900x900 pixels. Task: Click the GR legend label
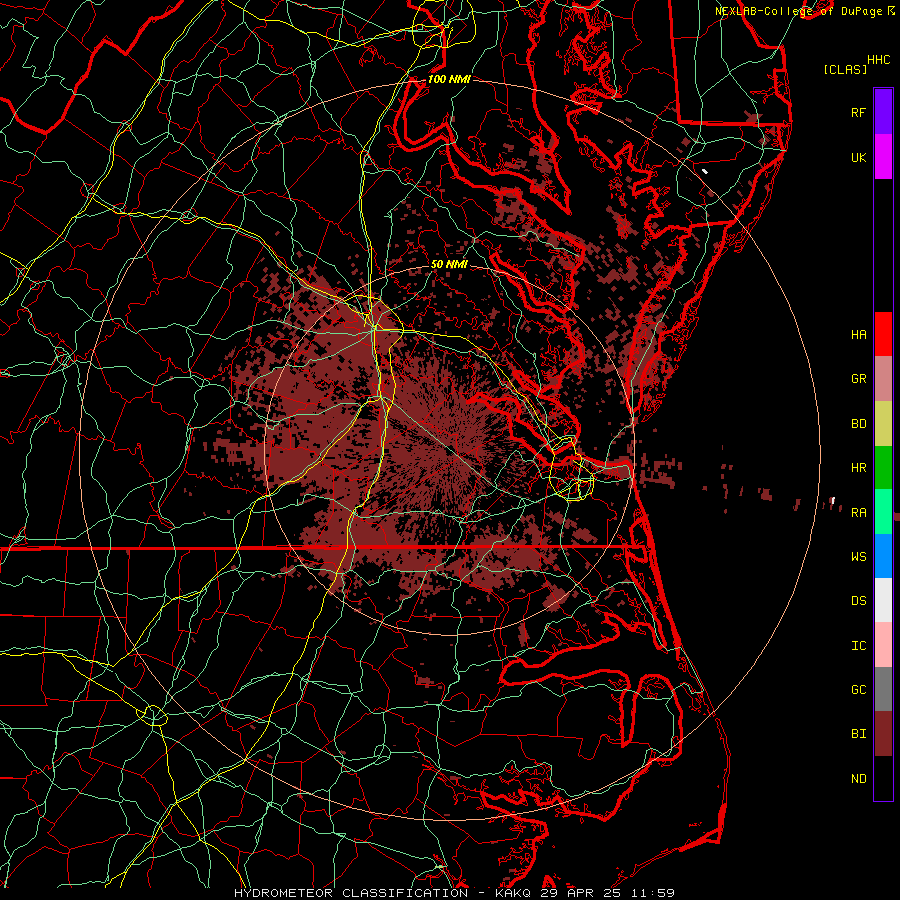click(x=858, y=379)
